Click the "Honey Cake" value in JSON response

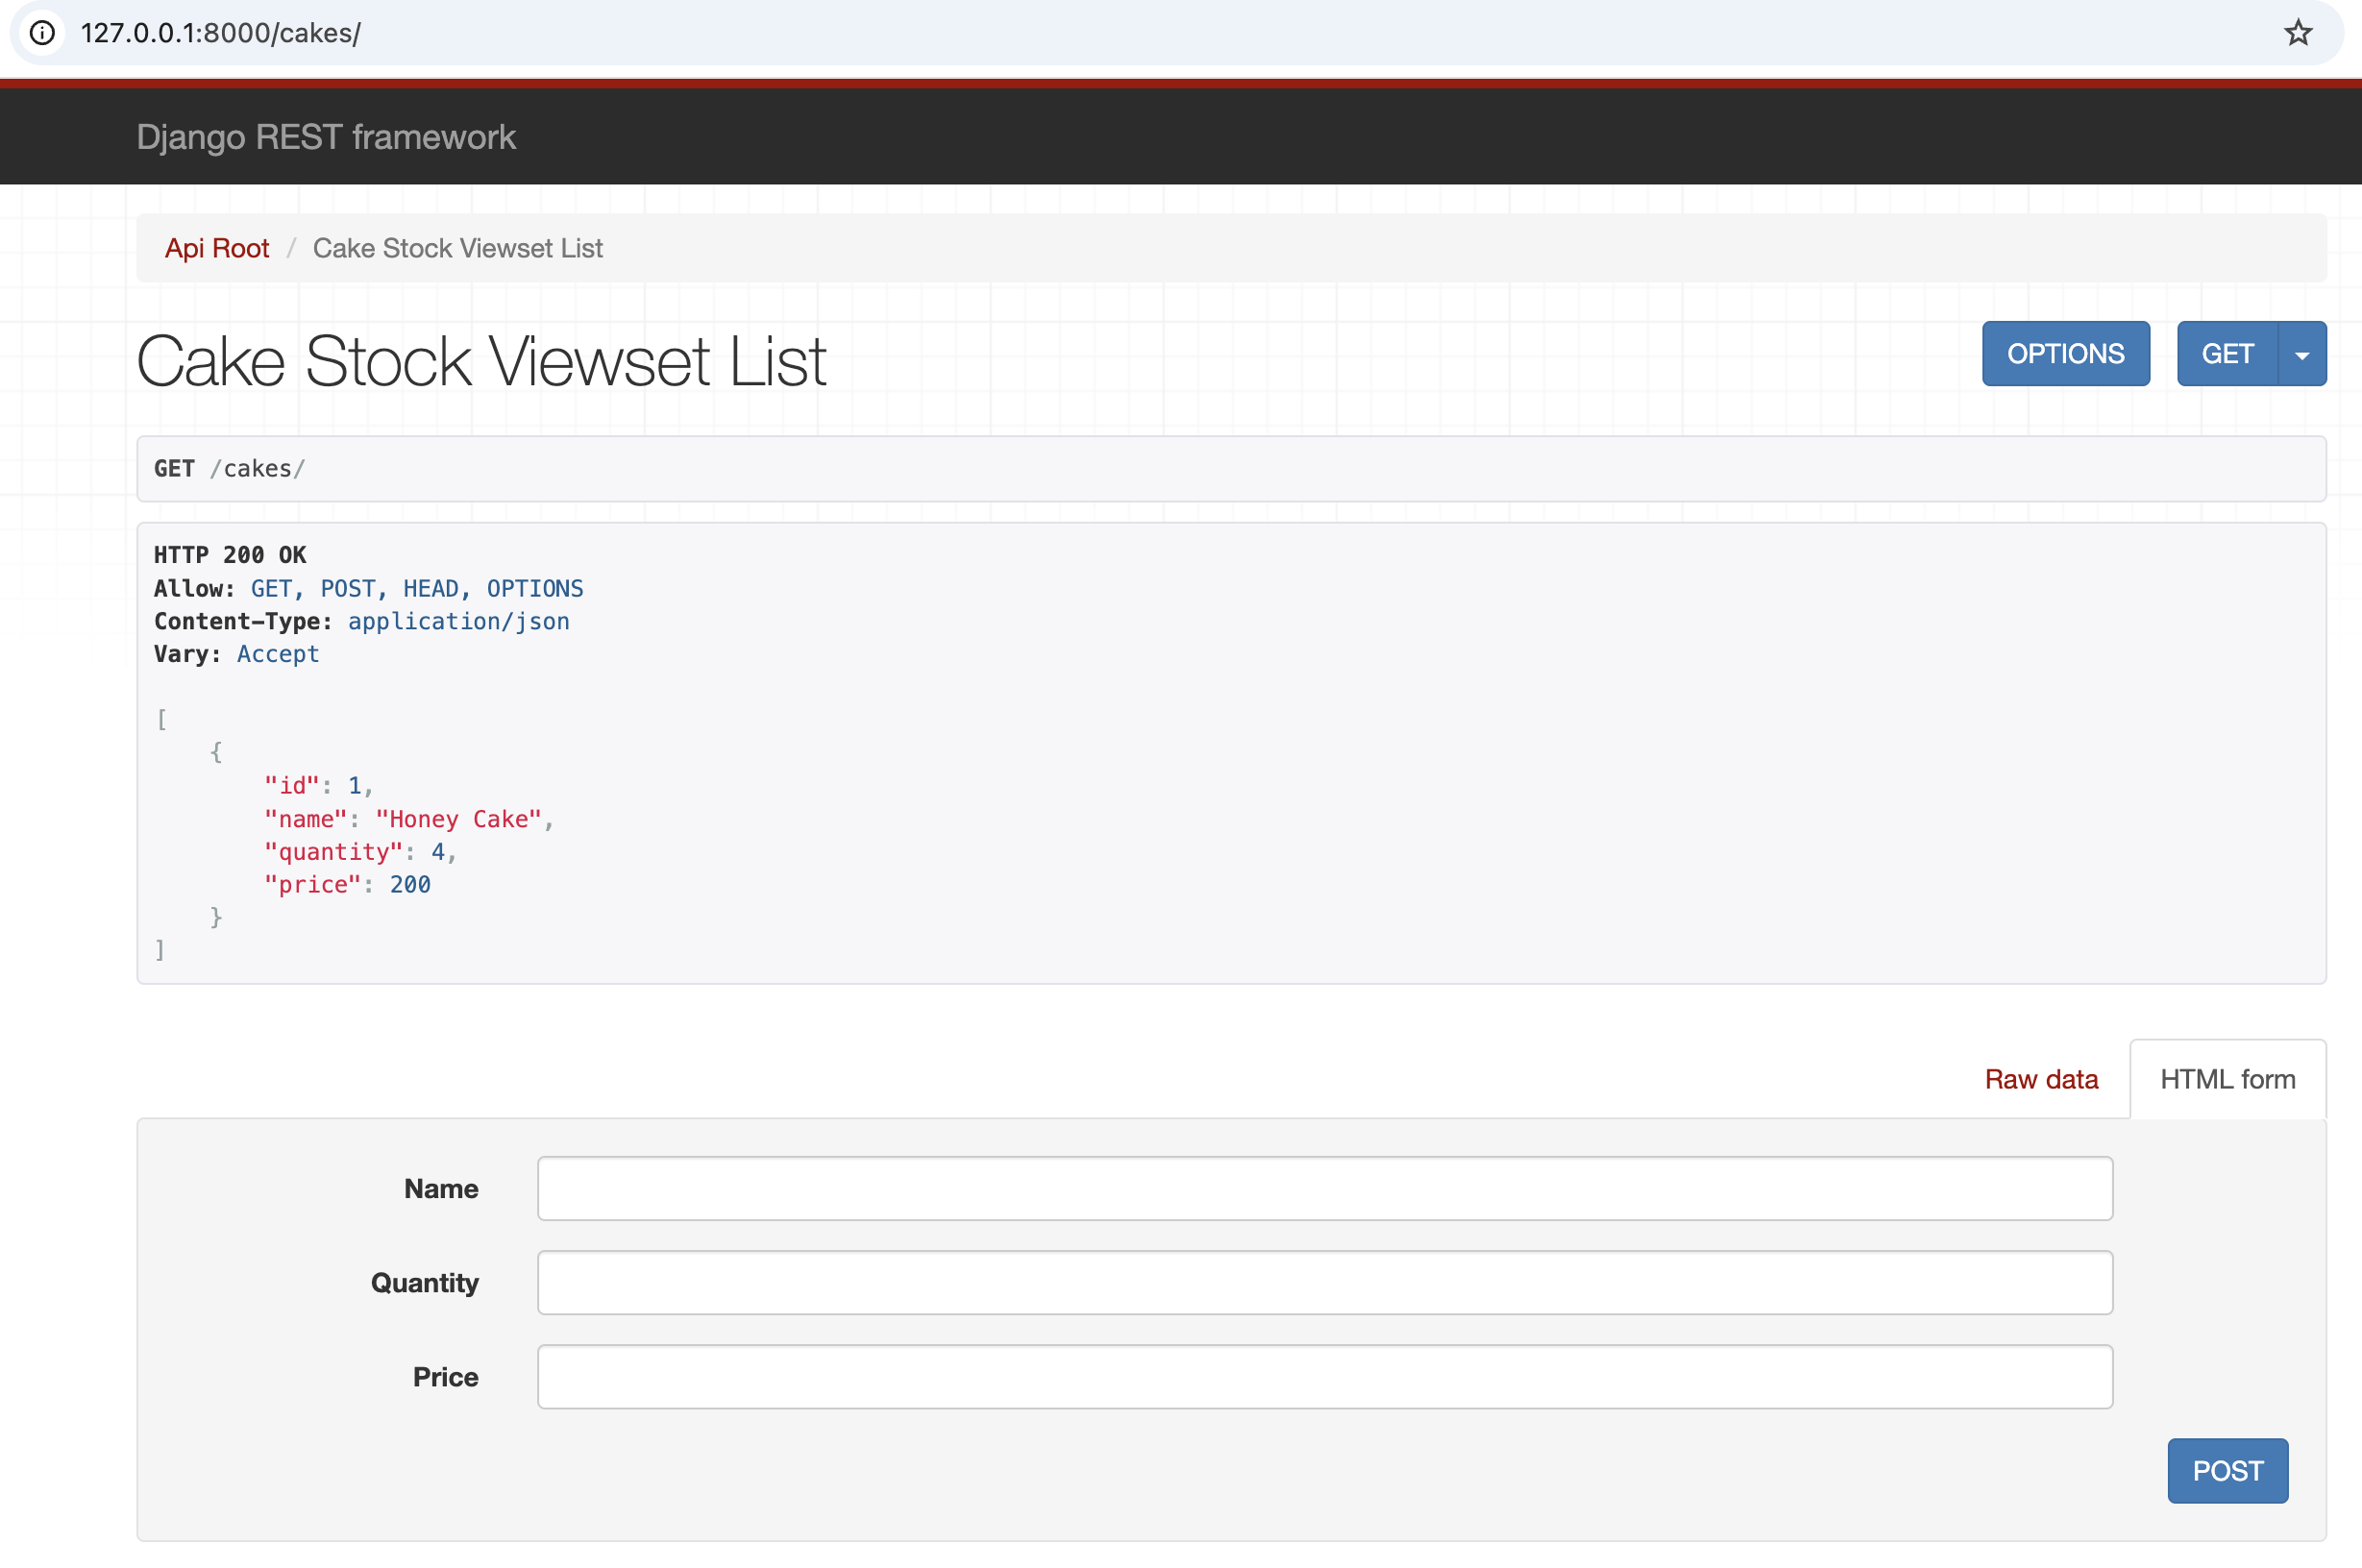coord(458,819)
